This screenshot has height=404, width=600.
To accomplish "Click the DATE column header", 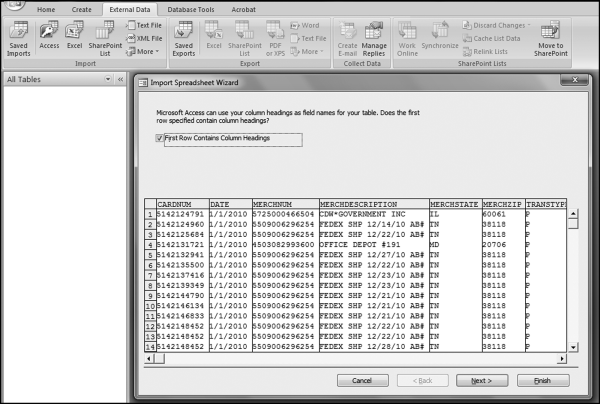I will [x=231, y=204].
